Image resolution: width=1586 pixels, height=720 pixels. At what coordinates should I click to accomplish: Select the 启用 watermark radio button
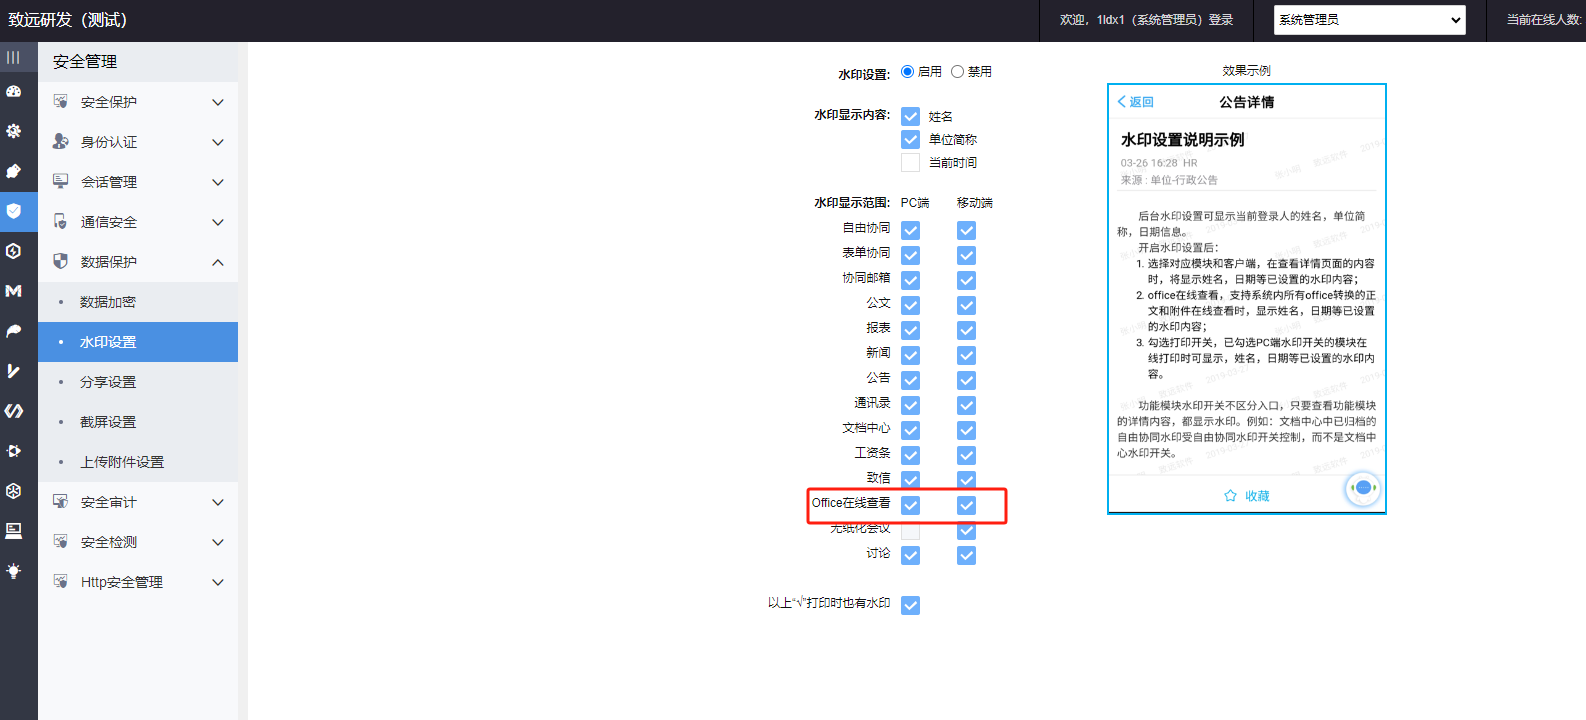[x=908, y=71]
